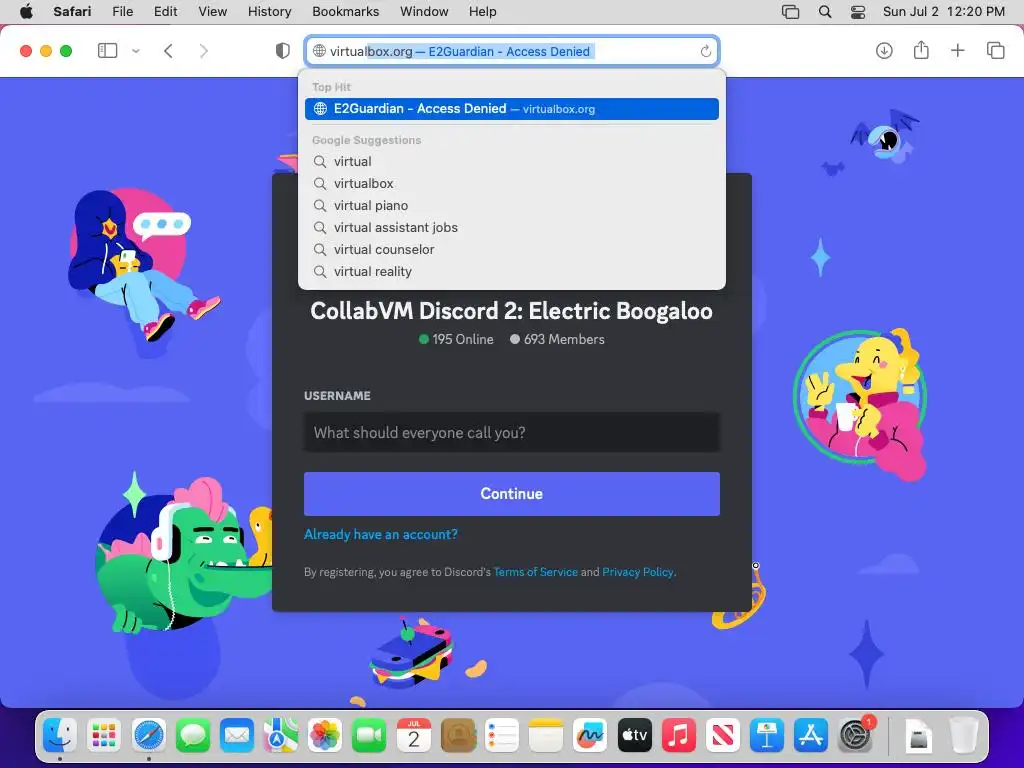
Task: Toggle the Safari sidebar button
Action: pyautogui.click(x=107, y=51)
